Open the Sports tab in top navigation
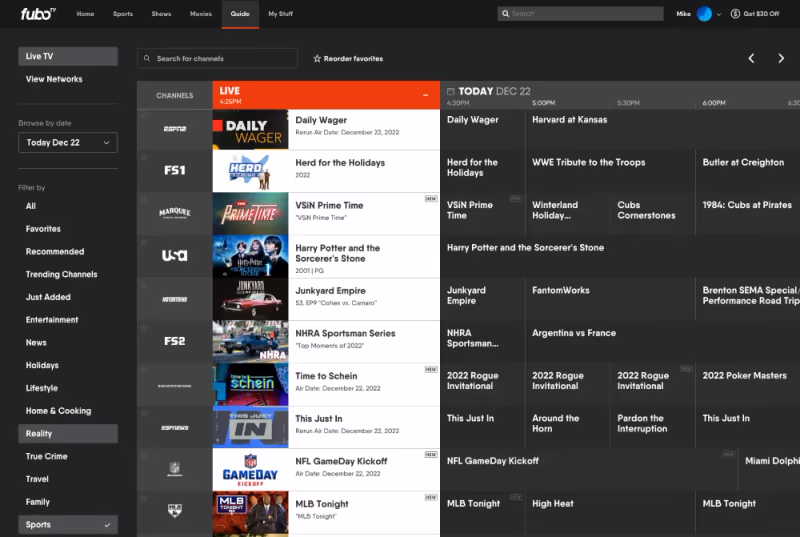The image size is (800, 537). pyautogui.click(x=123, y=14)
